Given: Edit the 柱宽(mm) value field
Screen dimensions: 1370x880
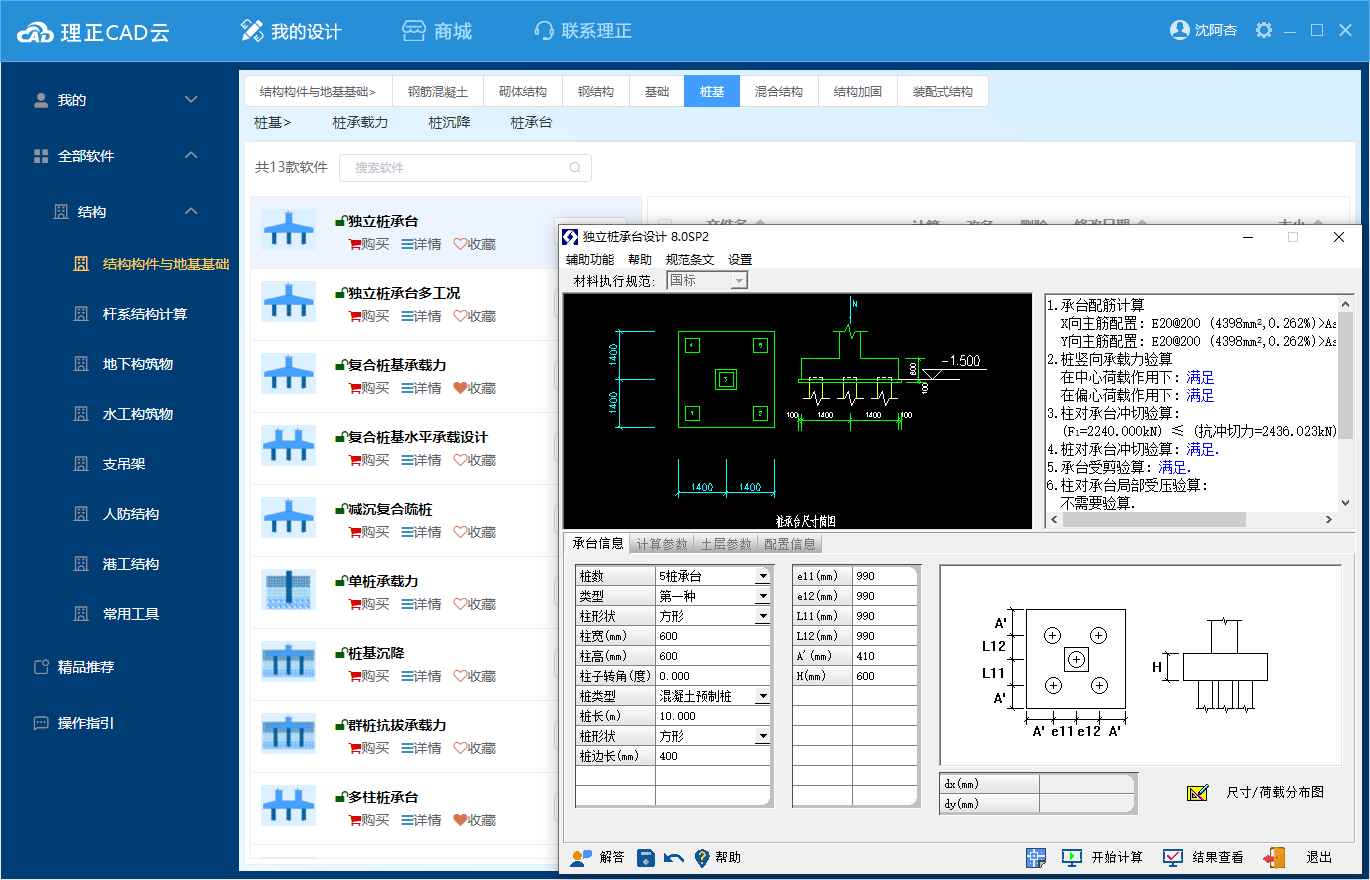Looking at the screenshot, I should click(x=713, y=636).
